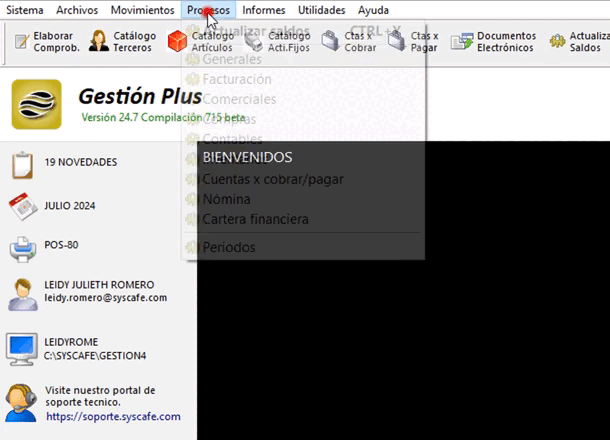
Task: Click the C:\SYSCAFE\GESTION4 path text
Action: [x=95, y=356]
